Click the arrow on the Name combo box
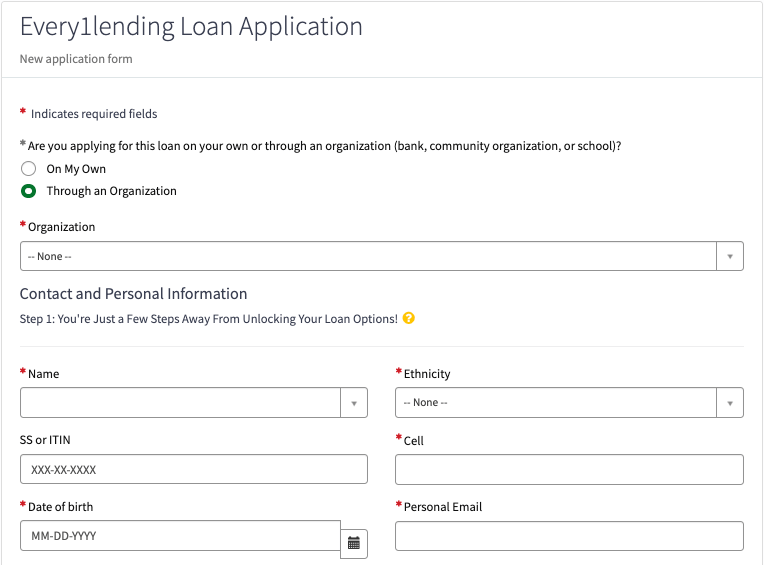 (354, 402)
